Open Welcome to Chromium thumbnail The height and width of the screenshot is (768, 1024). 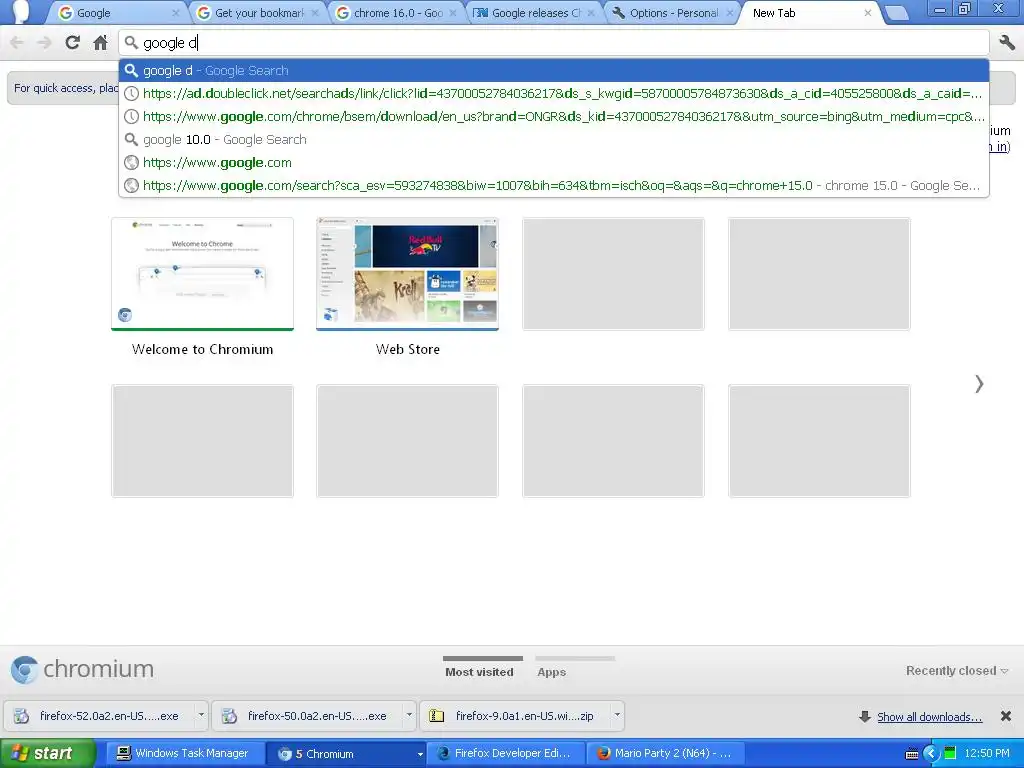[x=202, y=274]
